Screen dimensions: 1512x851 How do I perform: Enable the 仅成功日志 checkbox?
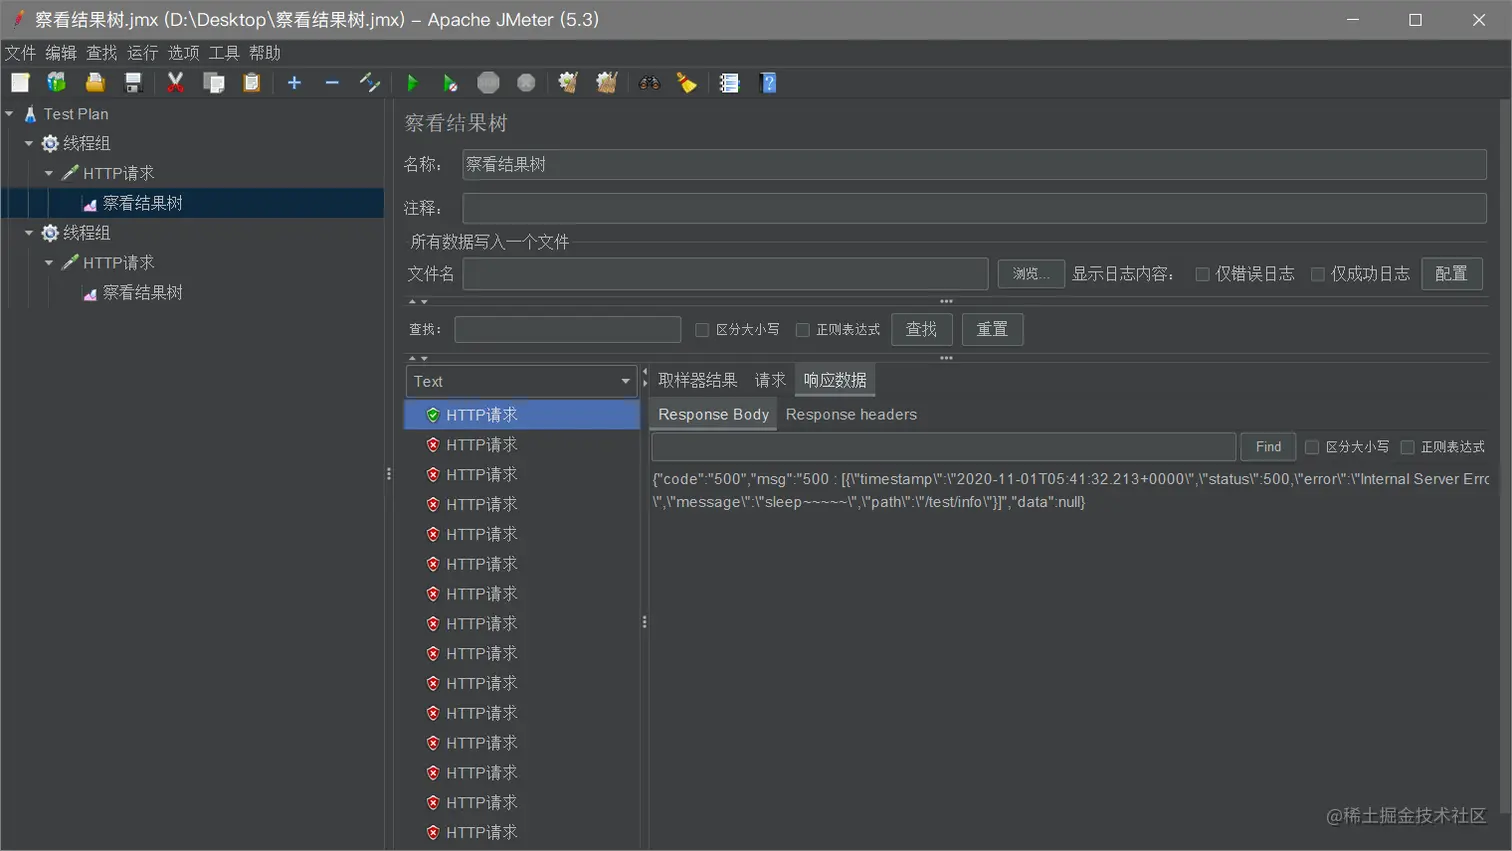pos(1318,274)
